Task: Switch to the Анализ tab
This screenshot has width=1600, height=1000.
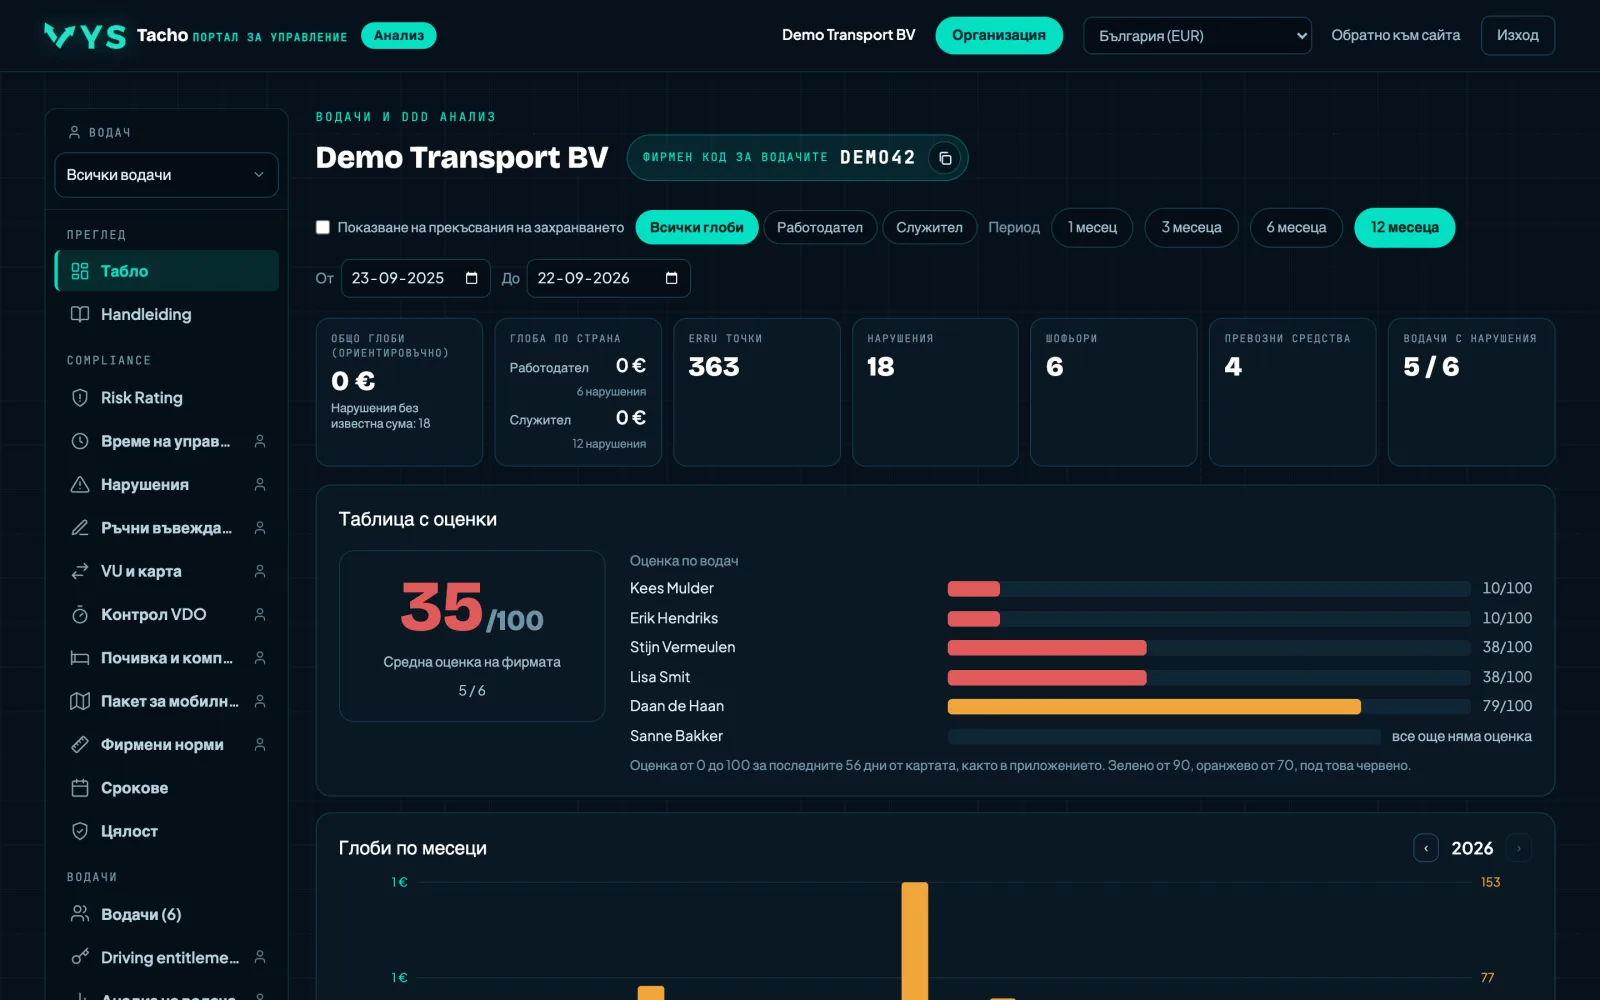Action: click(399, 36)
